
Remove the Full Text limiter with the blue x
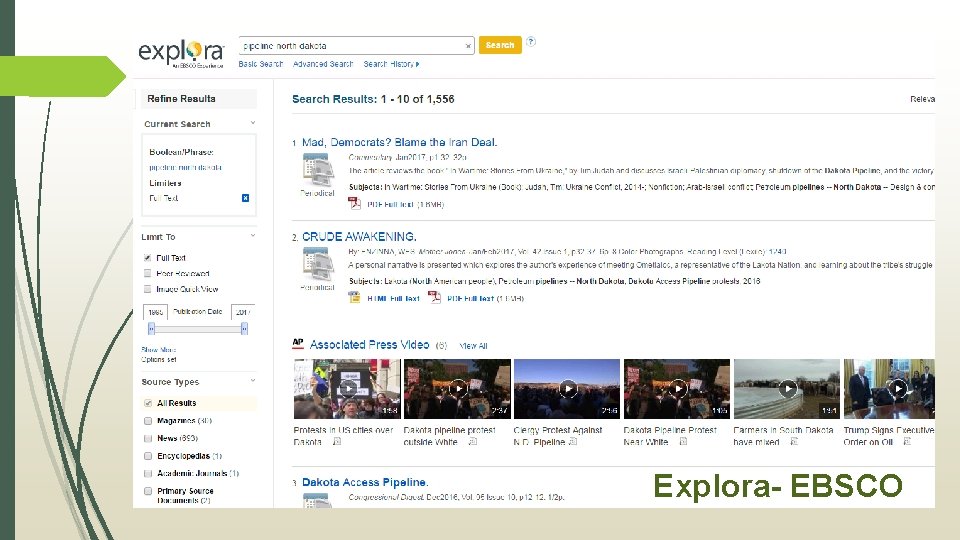245,198
